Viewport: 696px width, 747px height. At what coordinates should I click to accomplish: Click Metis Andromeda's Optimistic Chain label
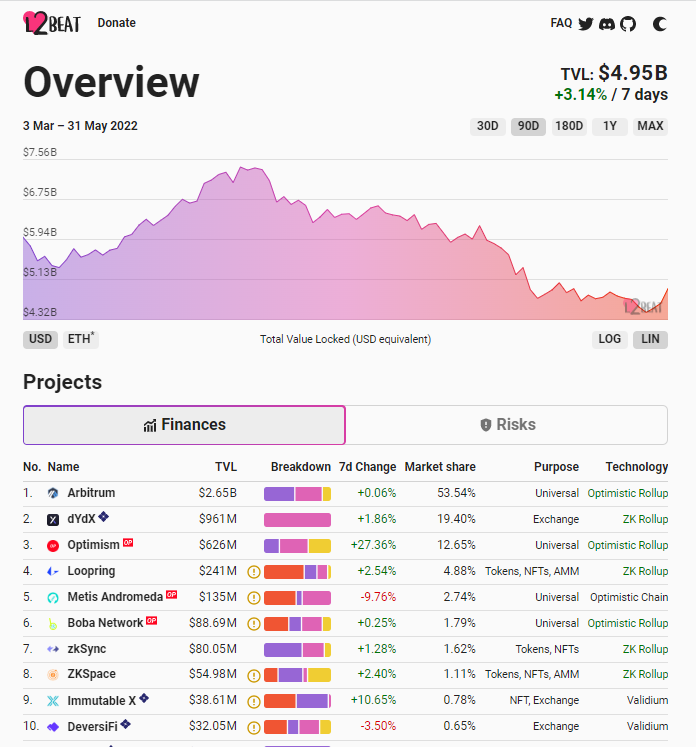[x=629, y=598]
